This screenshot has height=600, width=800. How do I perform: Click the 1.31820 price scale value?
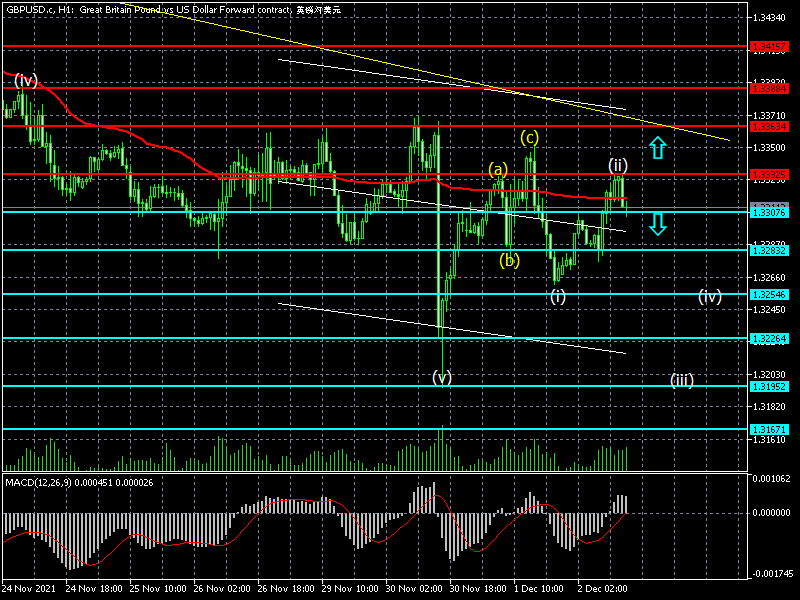(x=769, y=407)
